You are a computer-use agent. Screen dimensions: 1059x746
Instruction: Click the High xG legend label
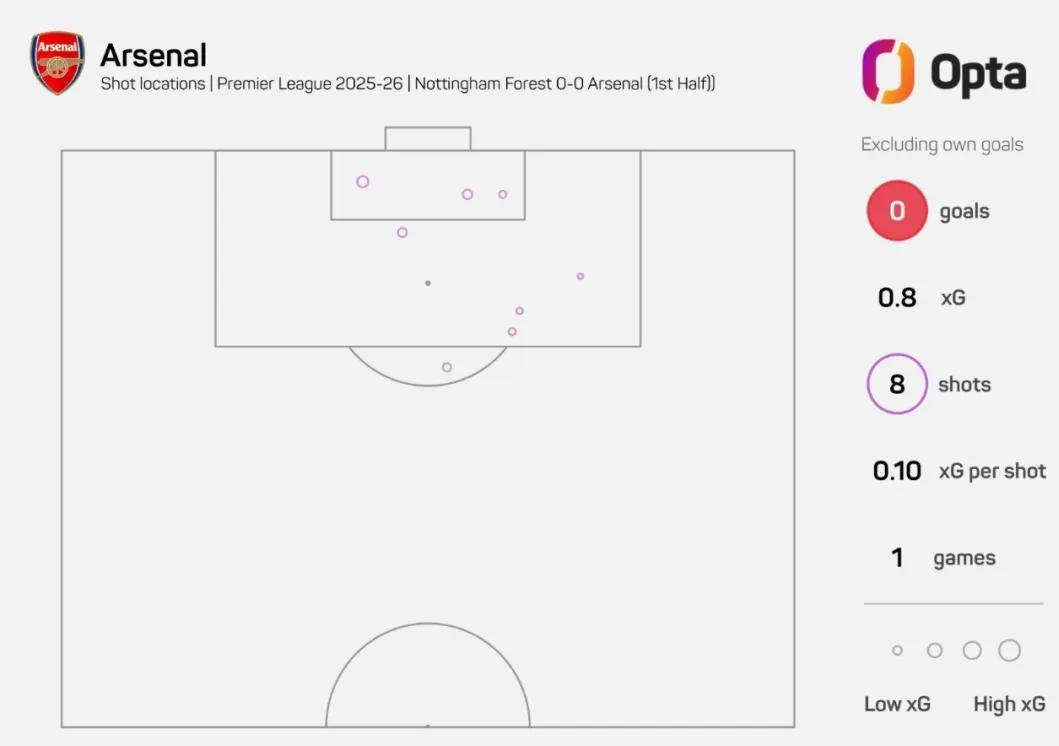click(1009, 704)
